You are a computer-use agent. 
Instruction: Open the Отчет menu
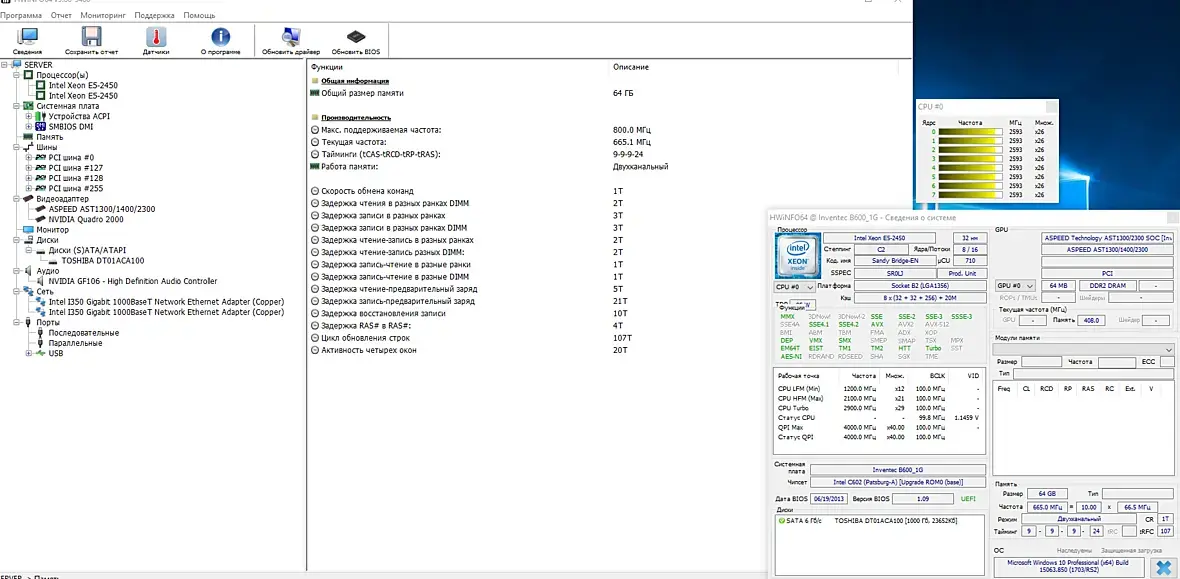pyautogui.click(x=61, y=15)
